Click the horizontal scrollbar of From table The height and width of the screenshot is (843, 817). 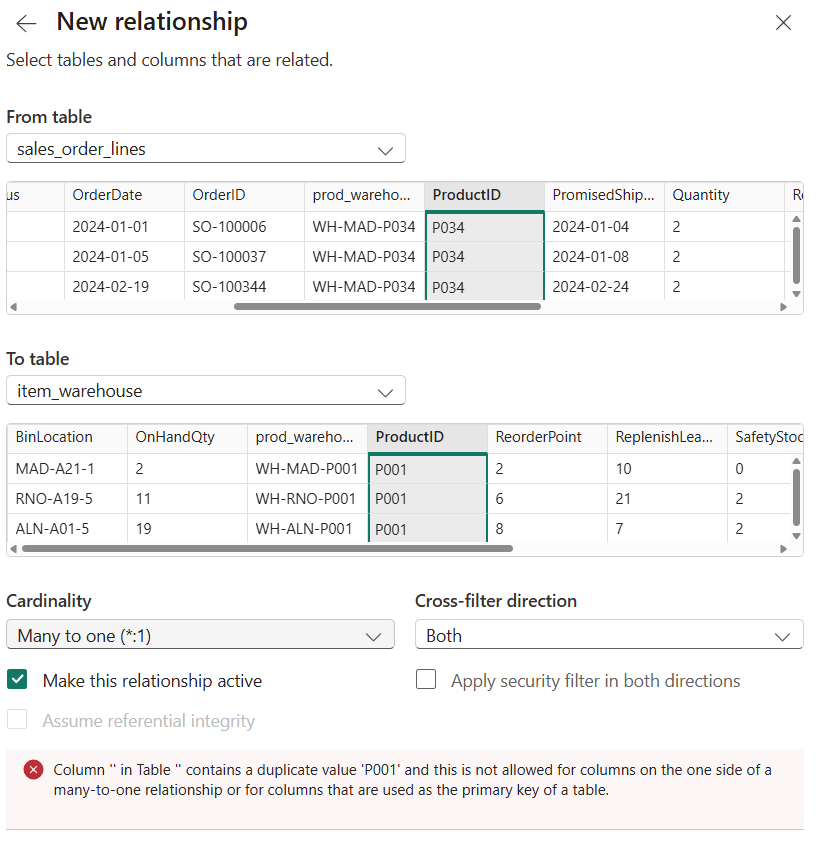(x=387, y=306)
